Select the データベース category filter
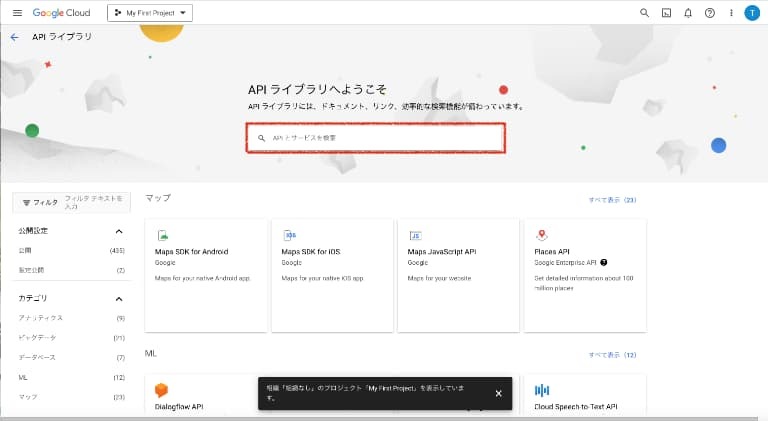Image resolution: width=768 pixels, height=421 pixels. point(37,357)
